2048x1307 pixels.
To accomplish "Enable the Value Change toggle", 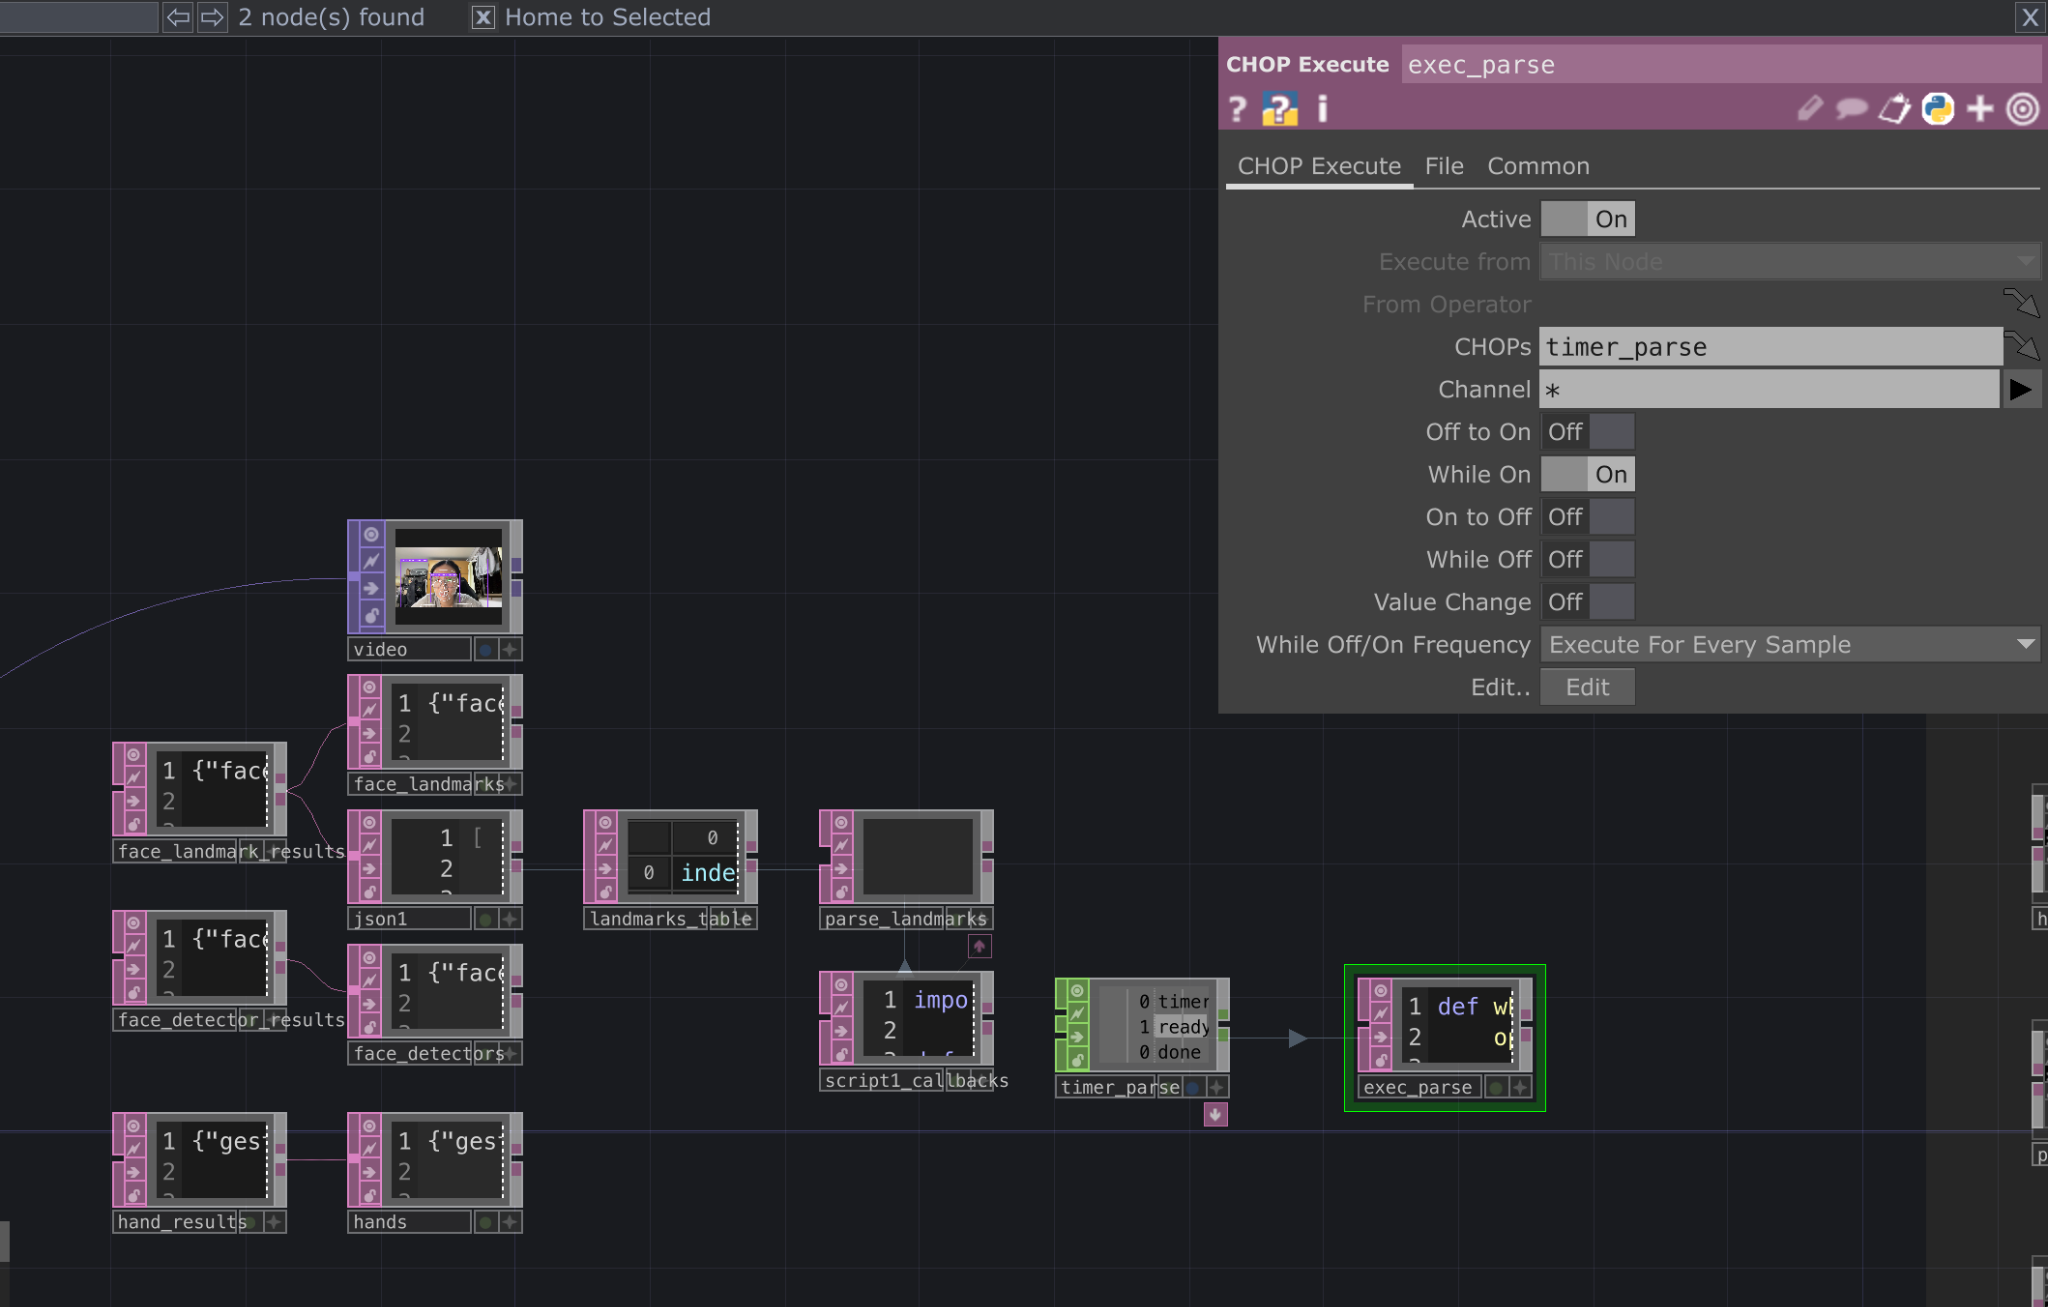I will (x=1587, y=602).
